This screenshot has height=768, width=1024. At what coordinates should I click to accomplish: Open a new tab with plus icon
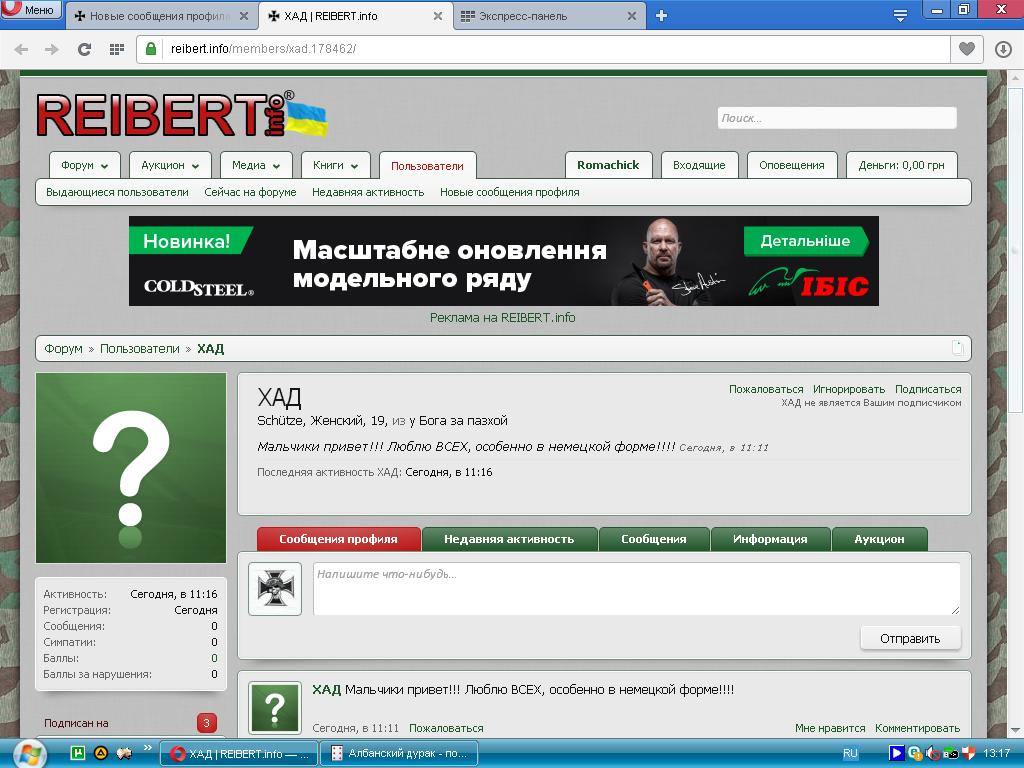(662, 16)
